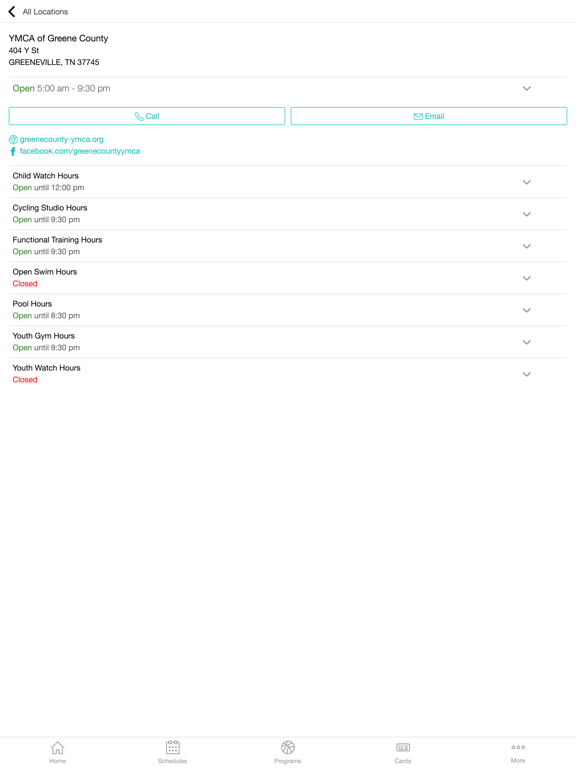Open greenecounty-ymca.org website link
This screenshot has width=576, height=768.
click(x=62, y=139)
